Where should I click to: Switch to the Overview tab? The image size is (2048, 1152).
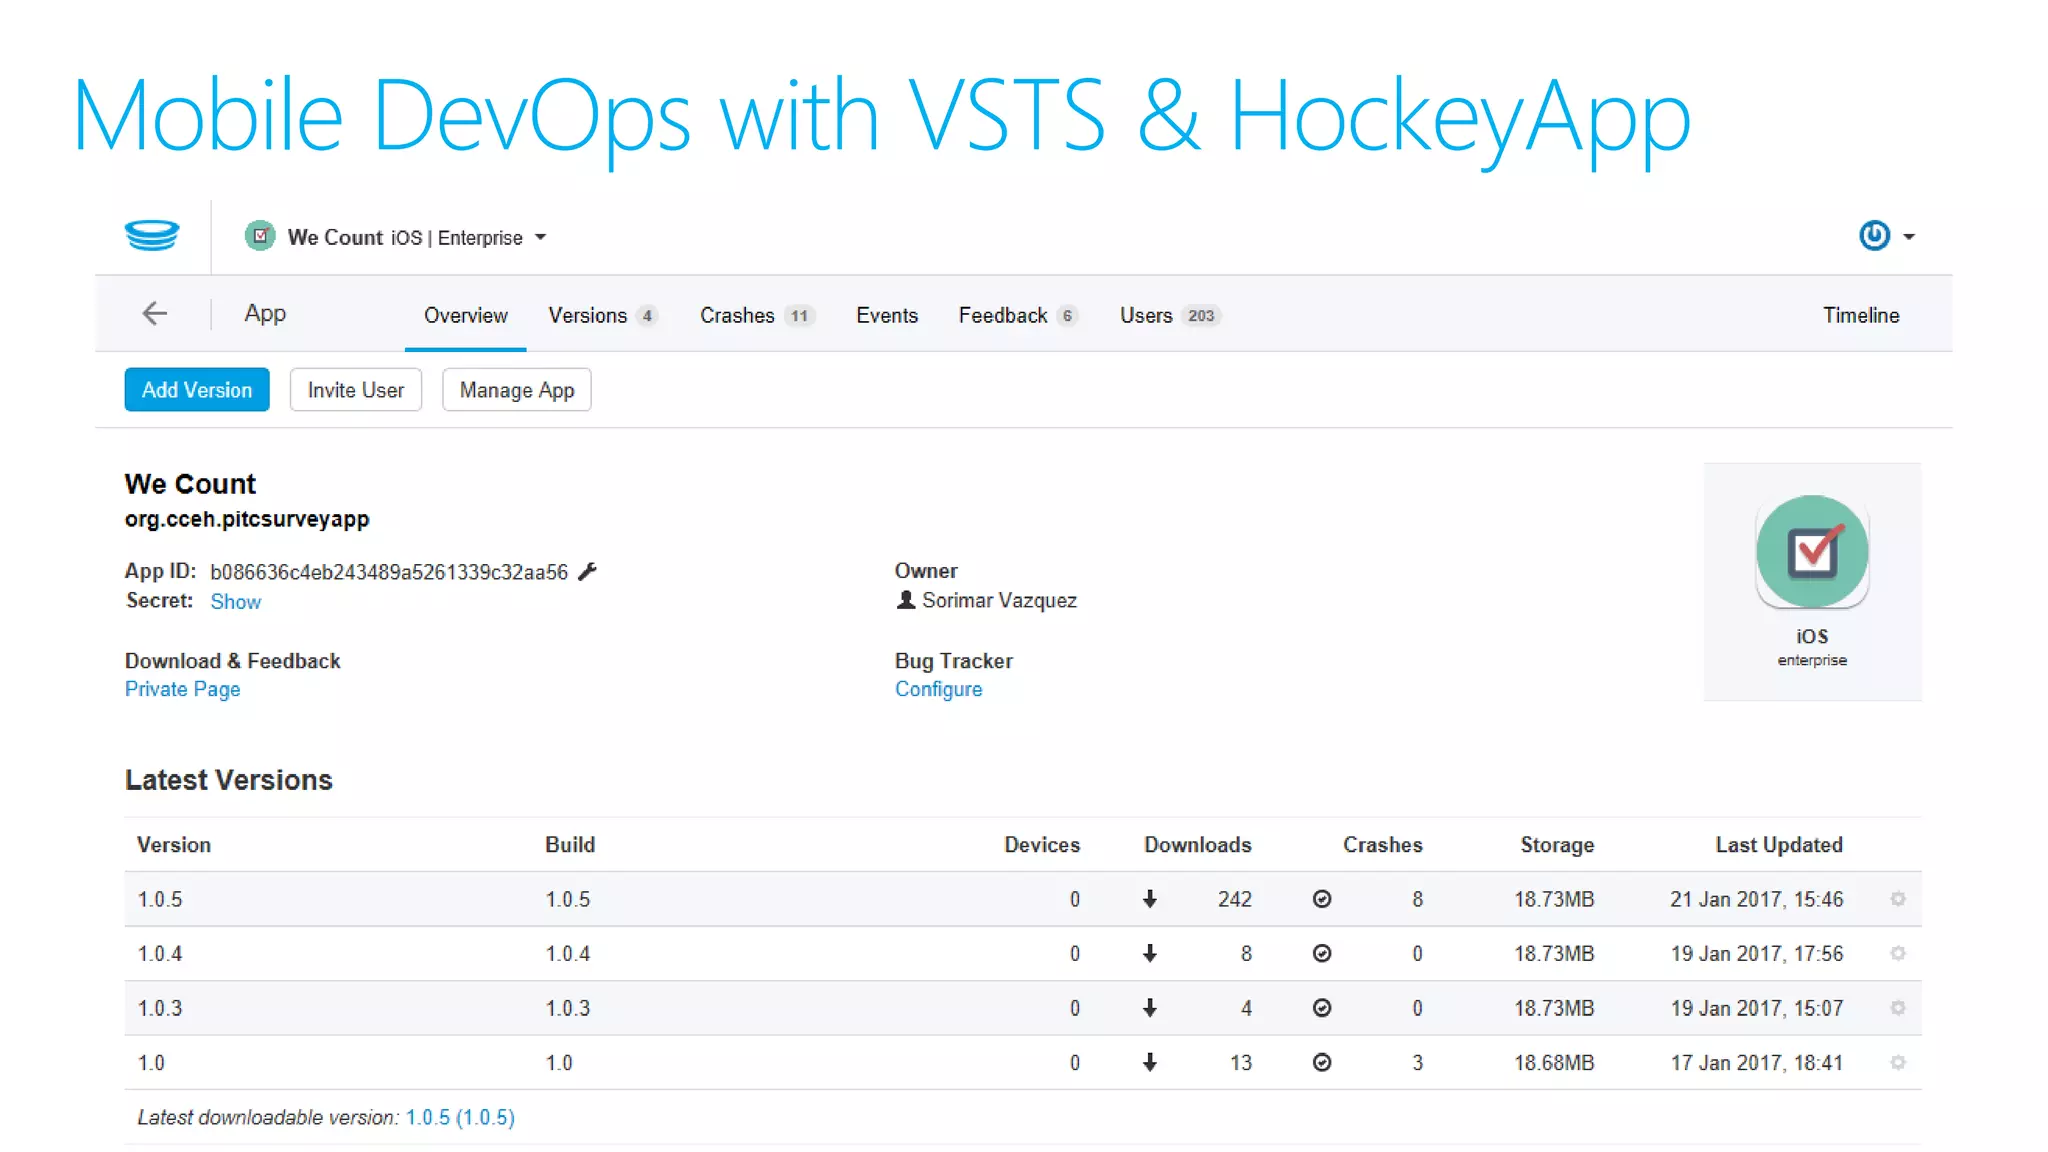(x=466, y=315)
